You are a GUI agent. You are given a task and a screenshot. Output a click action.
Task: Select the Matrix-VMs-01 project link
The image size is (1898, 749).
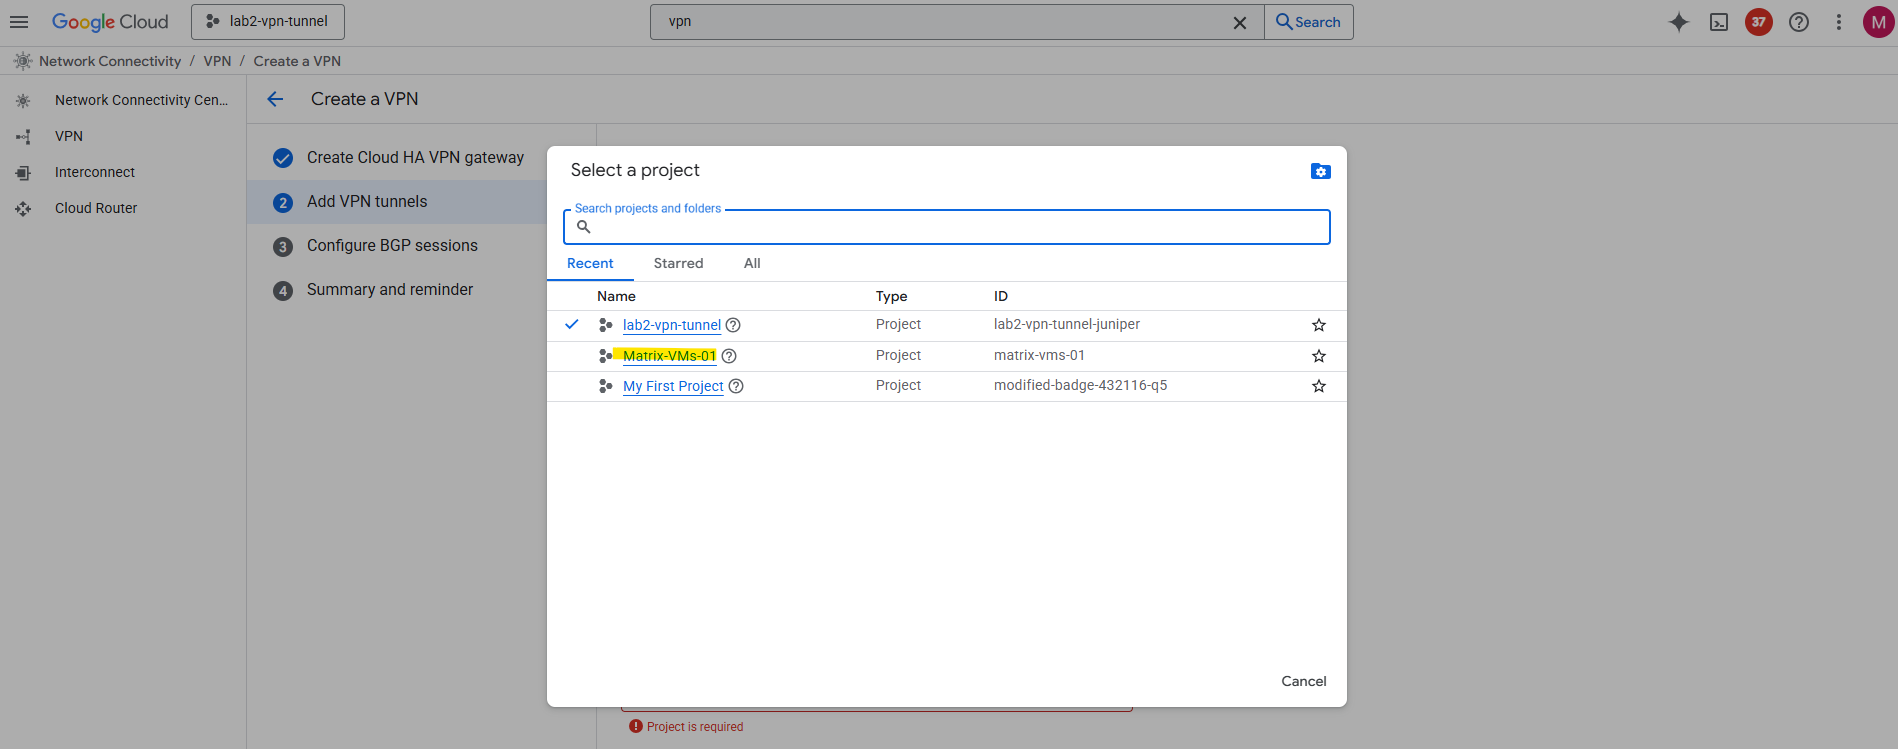[x=669, y=356]
